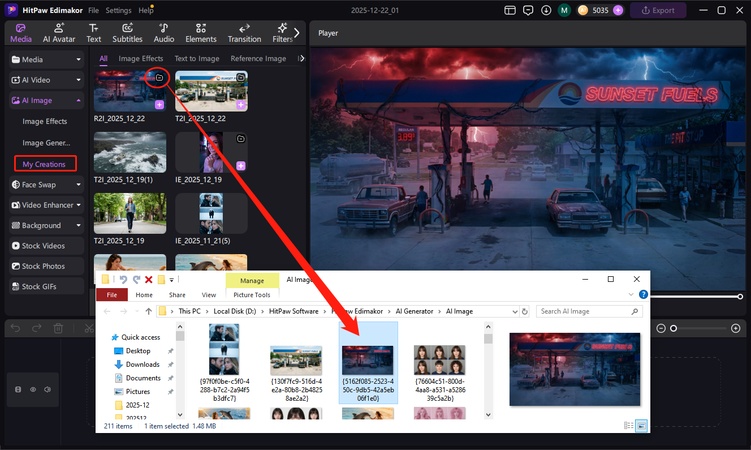Image resolution: width=751 pixels, height=450 pixels.
Task: Open My Creations in sidebar
Action: (44, 164)
